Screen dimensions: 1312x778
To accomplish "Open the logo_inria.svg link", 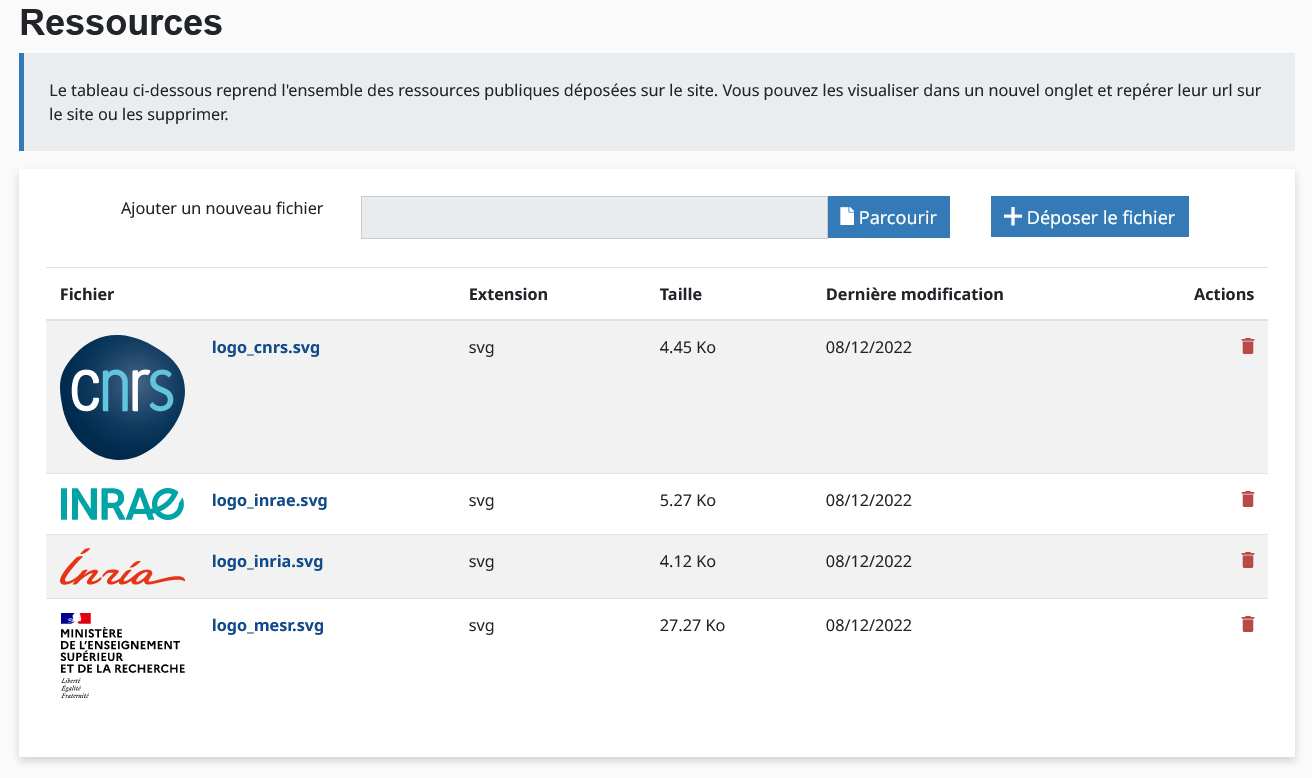I will pyautogui.click(x=267, y=561).
